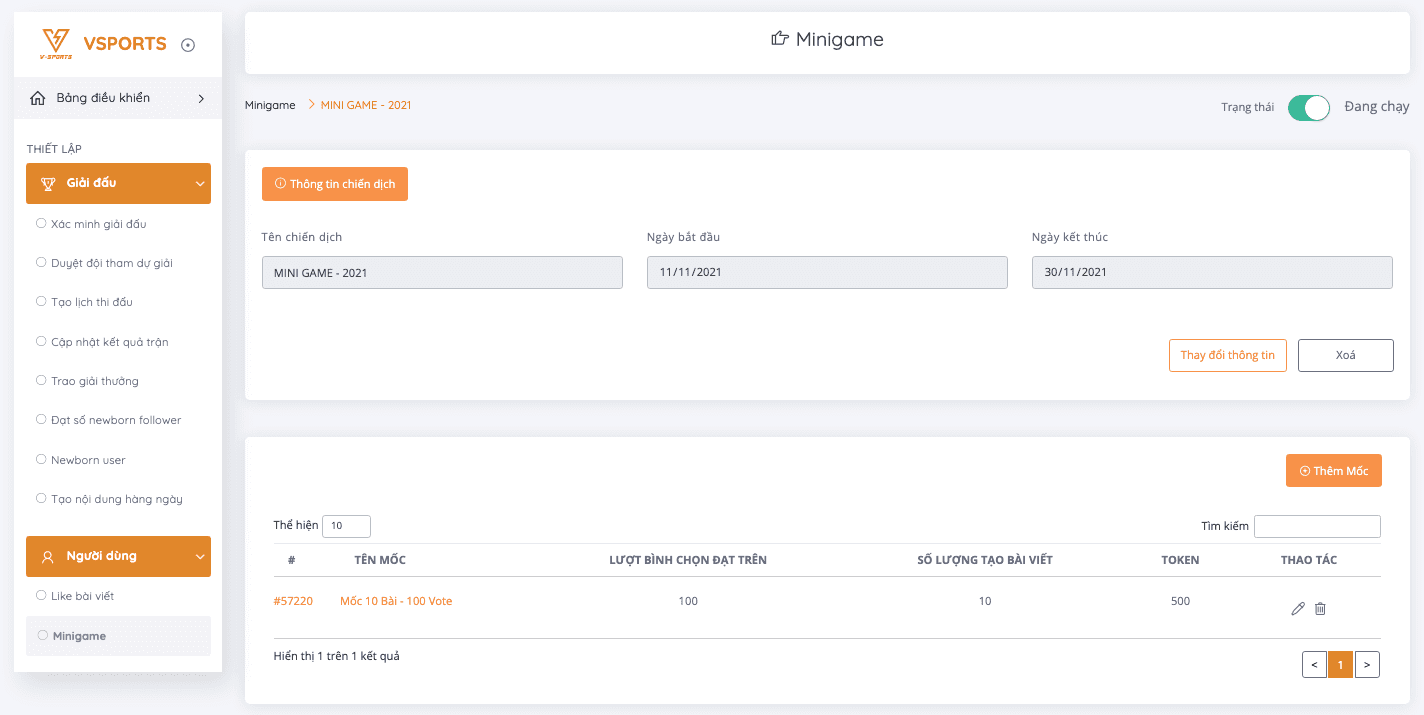This screenshot has height=715, width=1424.
Task: Open the dashboard via the home icon
Action: (39, 98)
